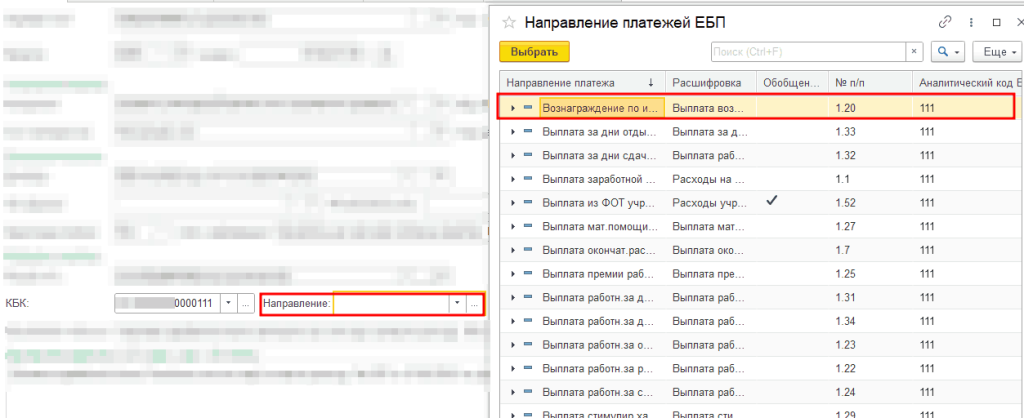Open the Направление field dropdown arrow
This screenshot has height=418, width=1024.
(x=457, y=304)
